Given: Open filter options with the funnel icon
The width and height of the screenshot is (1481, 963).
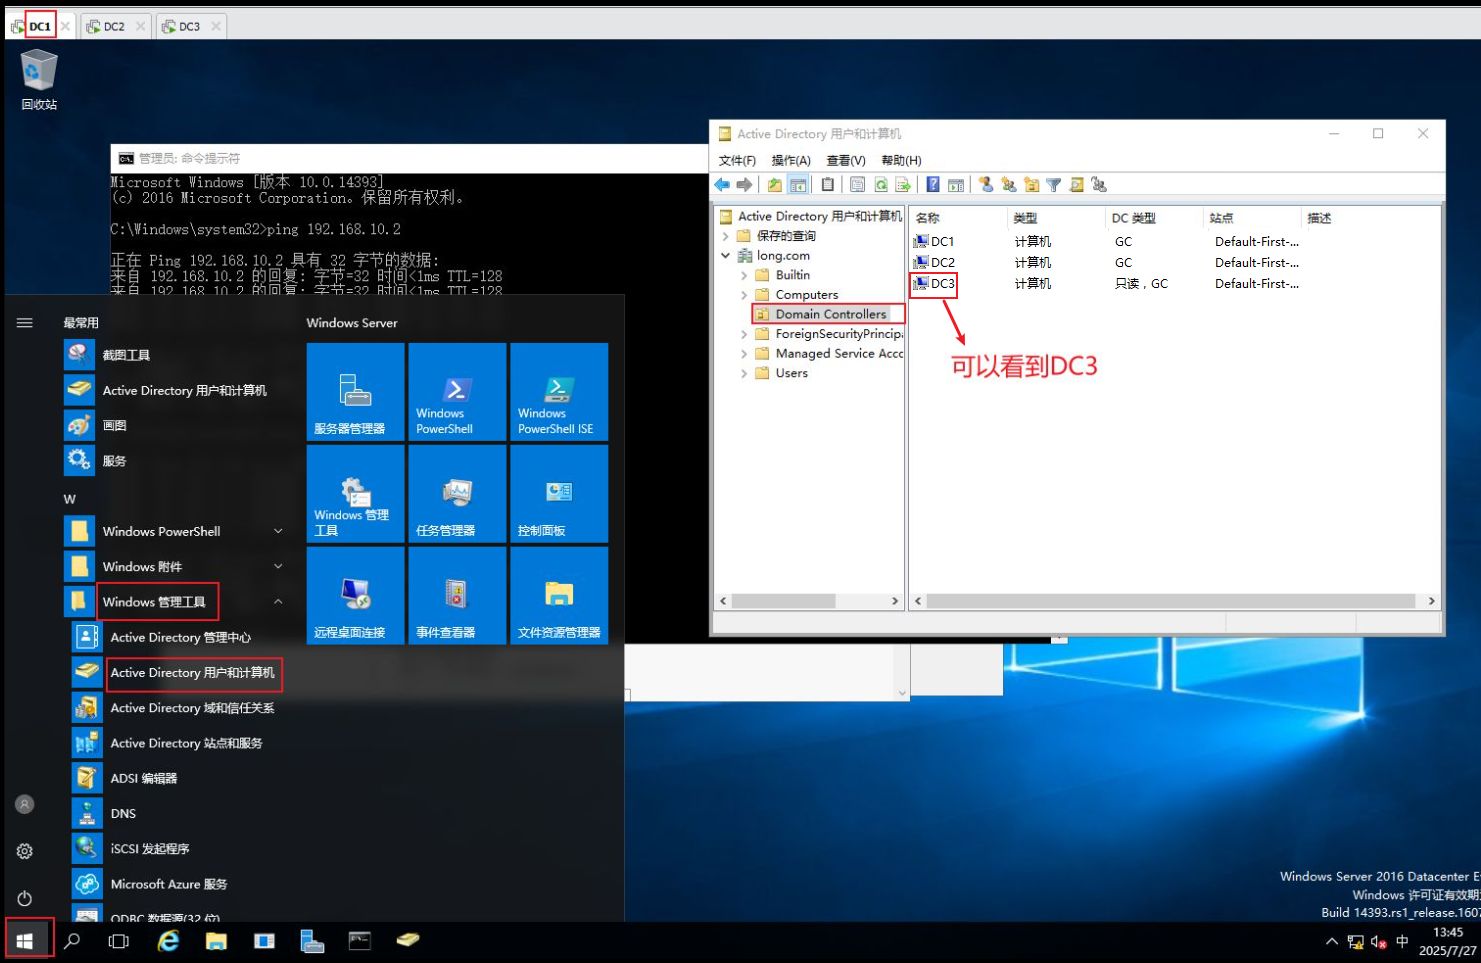Looking at the screenshot, I should click(x=1053, y=185).
